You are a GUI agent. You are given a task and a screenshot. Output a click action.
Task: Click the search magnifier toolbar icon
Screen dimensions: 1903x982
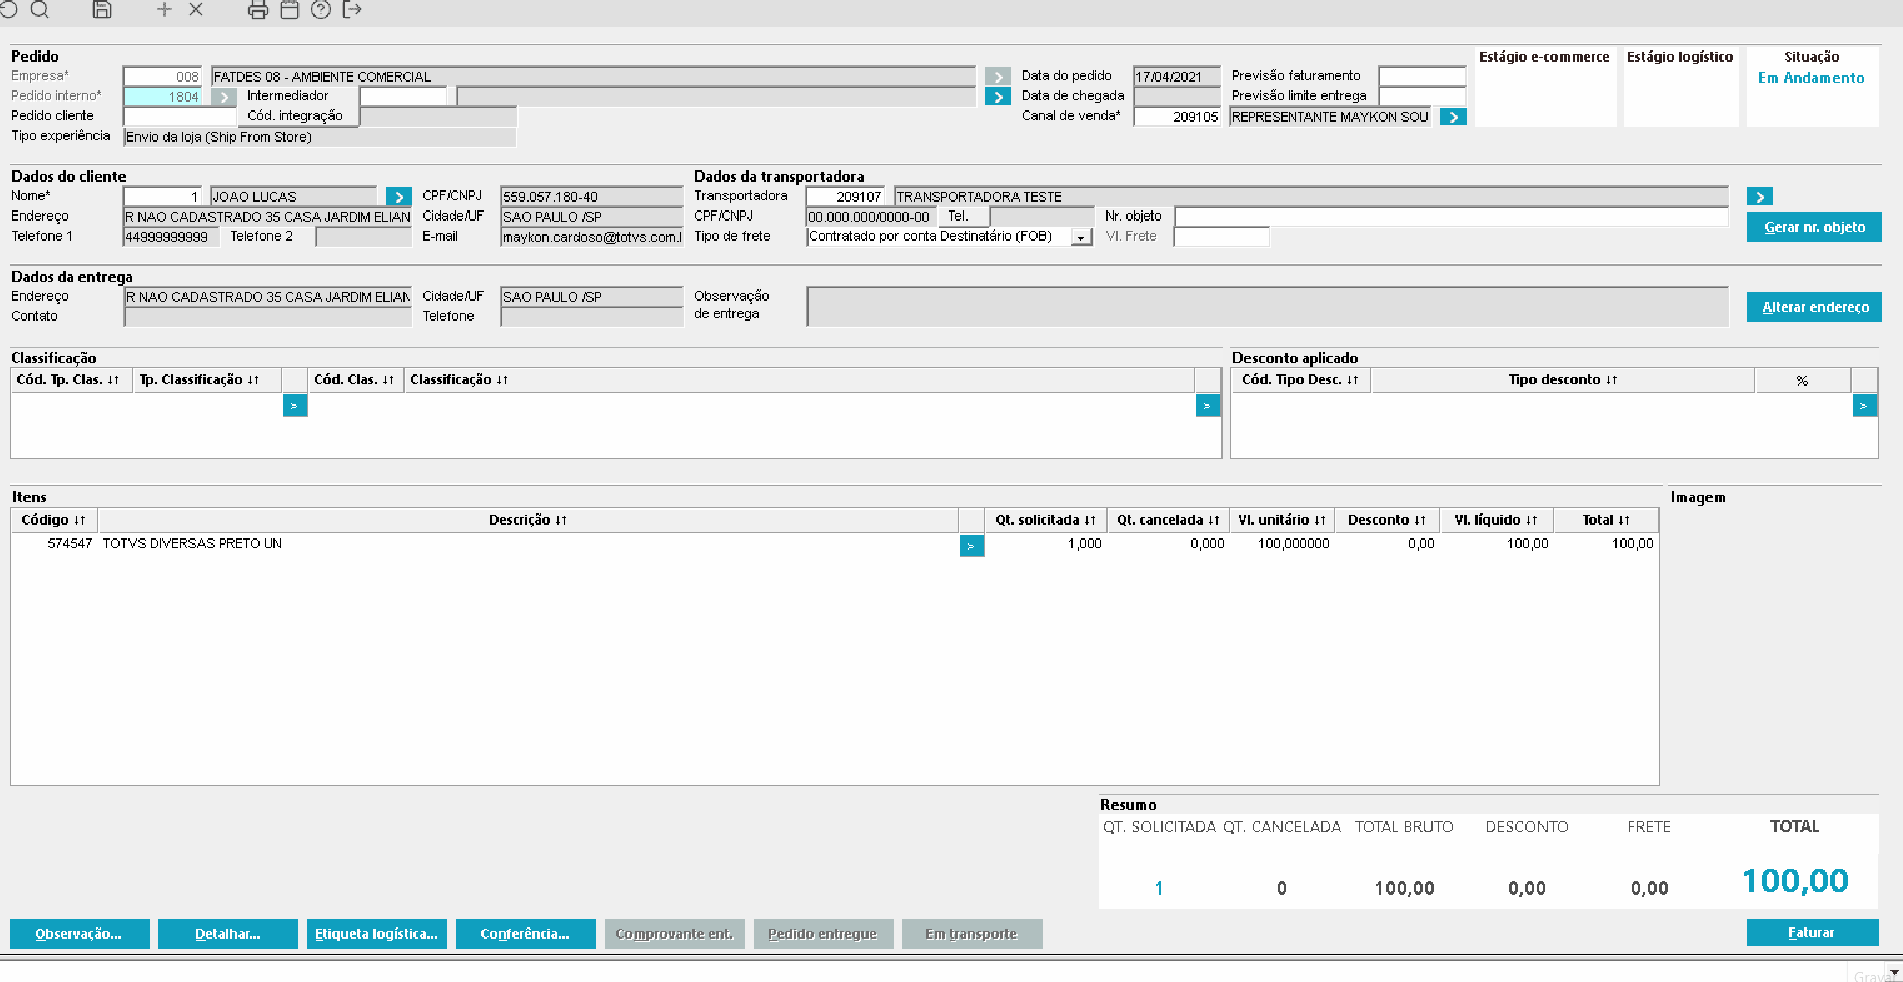(x=40, y=10)
